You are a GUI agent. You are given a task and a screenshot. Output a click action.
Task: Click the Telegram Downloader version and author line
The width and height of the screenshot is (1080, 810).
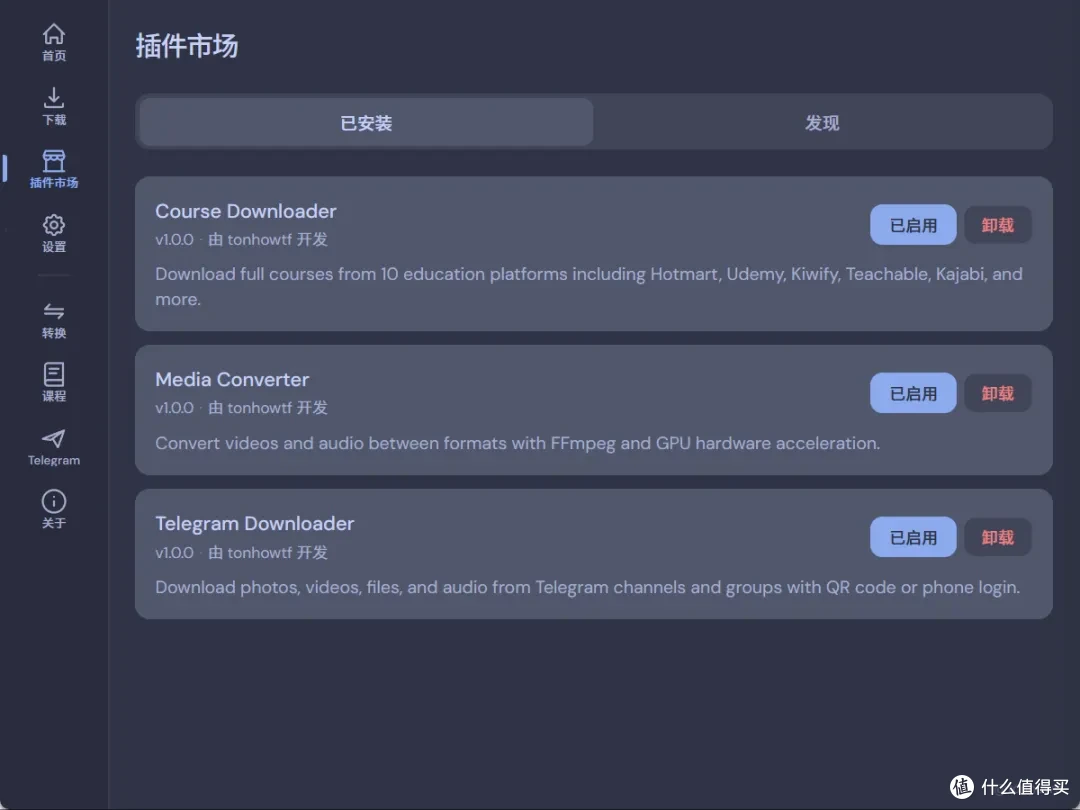pyautogui.click(x=241, y=552)
